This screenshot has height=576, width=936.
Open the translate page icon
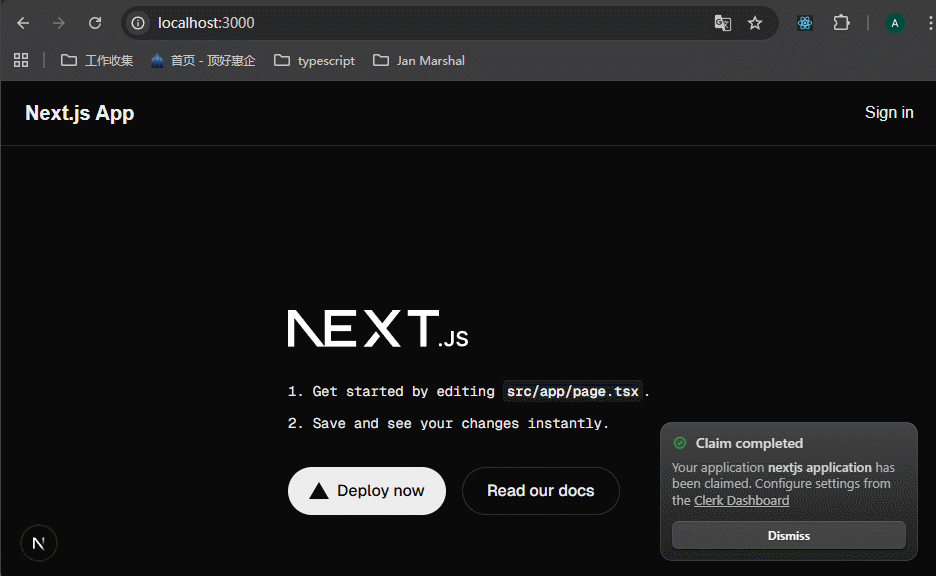(x=722, y=23)
